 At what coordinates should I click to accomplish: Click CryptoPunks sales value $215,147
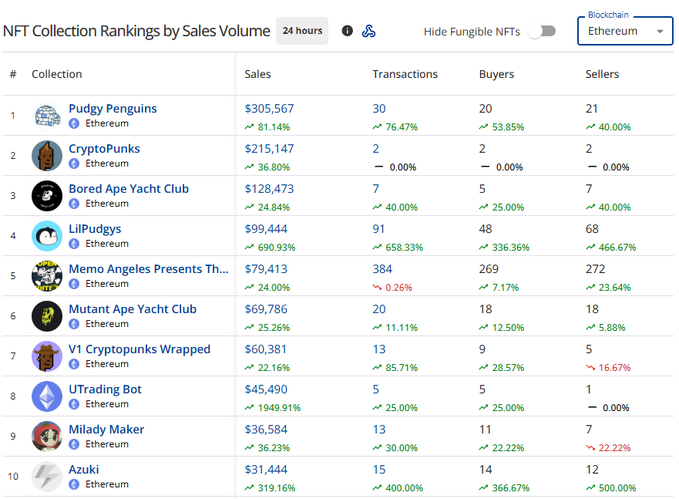[x=269, y=149]
